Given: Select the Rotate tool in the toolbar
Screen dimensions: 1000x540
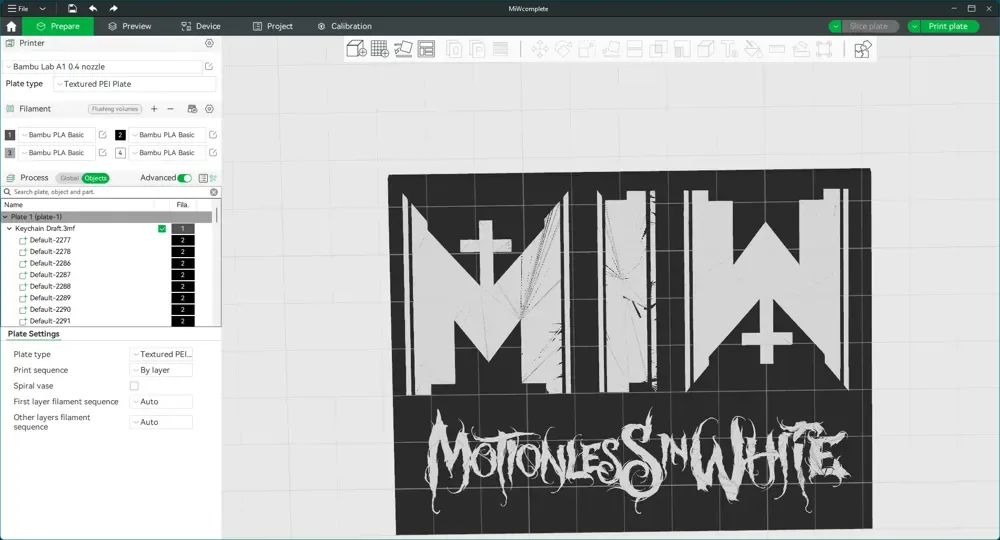Looking at the screenshot, I should [563, 49].
